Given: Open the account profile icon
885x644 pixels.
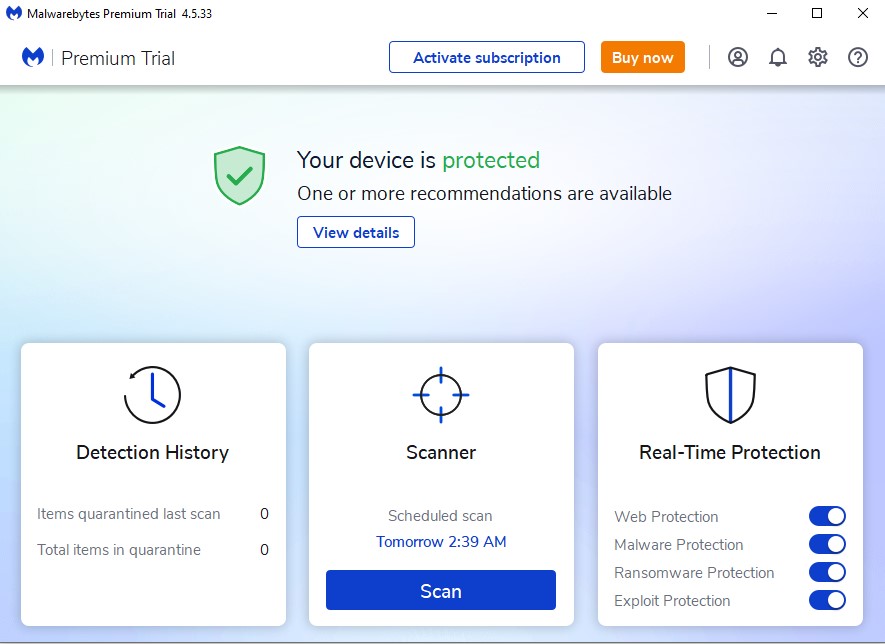Looking at the screenshot, I should (x=738, y=57).
